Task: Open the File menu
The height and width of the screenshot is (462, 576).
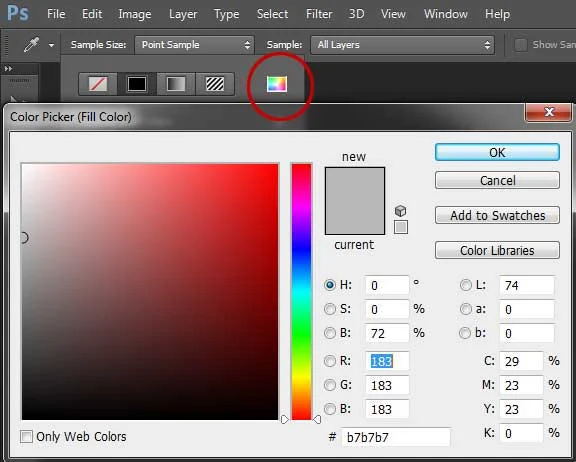Action: 56,14
